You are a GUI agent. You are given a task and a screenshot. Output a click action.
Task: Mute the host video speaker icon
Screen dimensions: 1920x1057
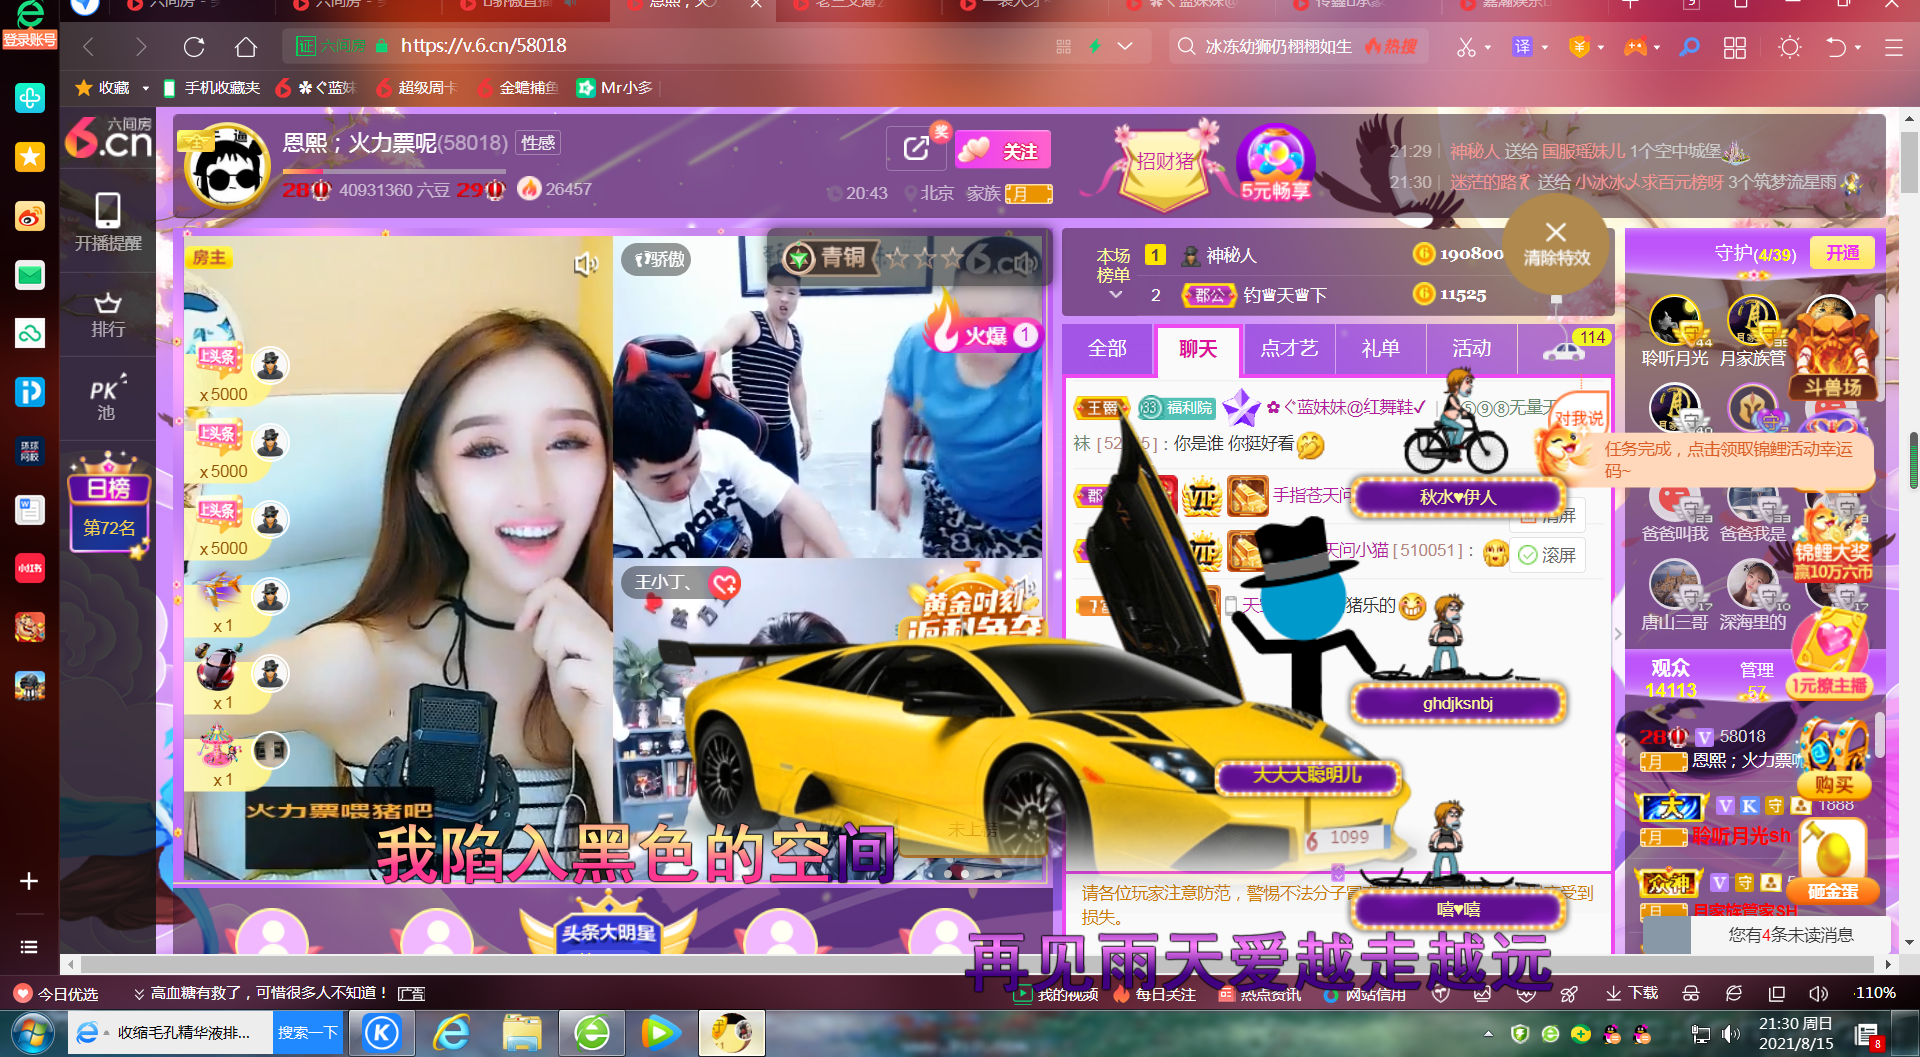586,264
